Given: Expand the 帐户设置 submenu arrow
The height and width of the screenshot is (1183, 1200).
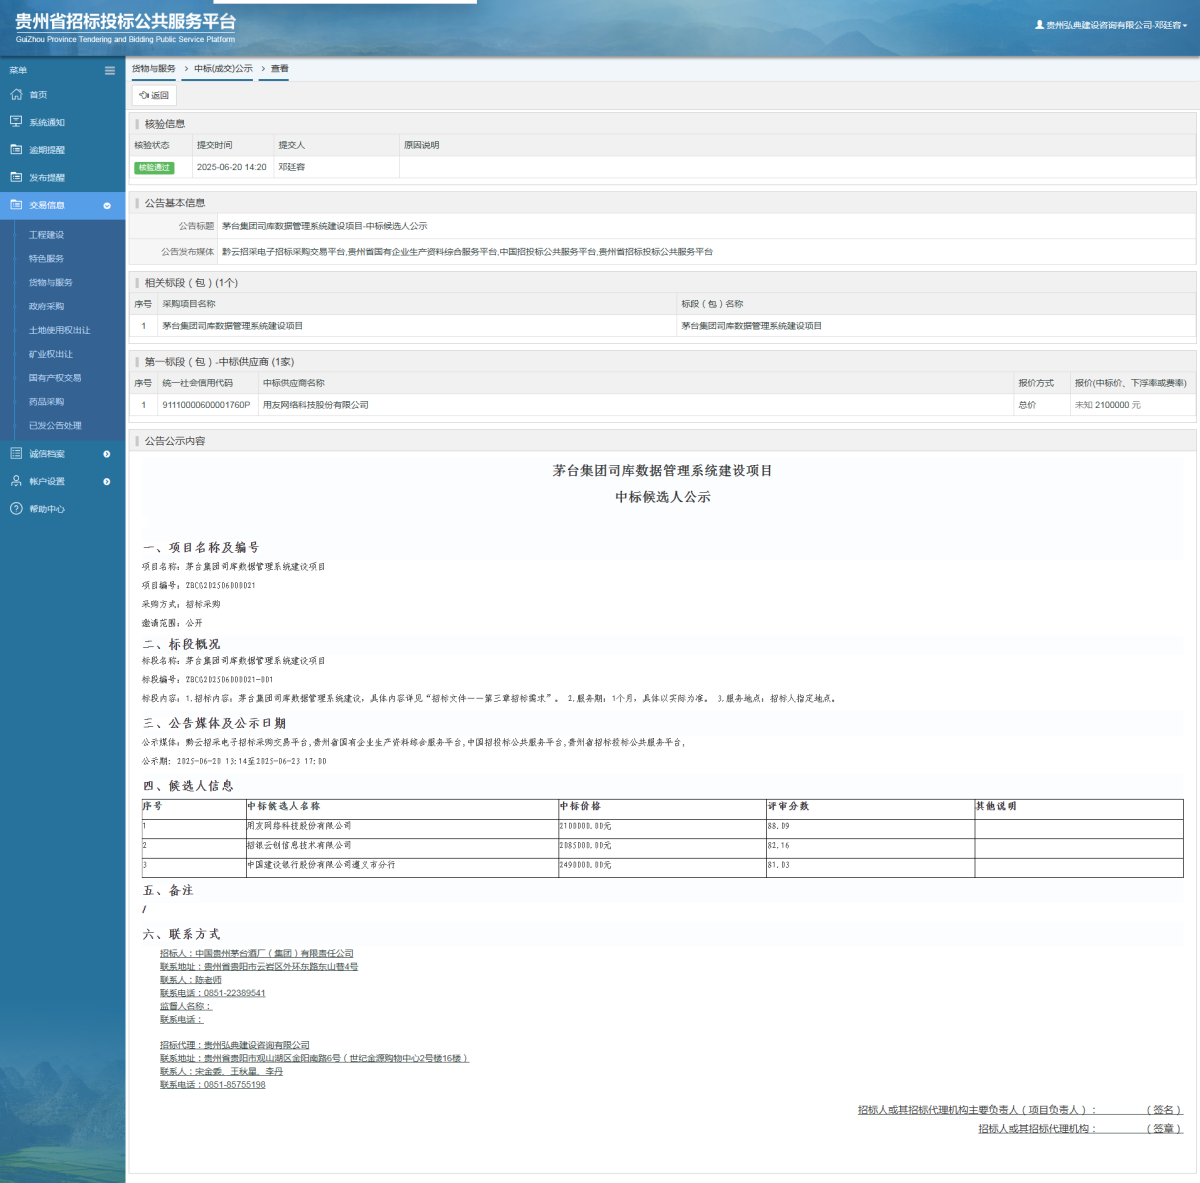Looking at the screenshot, I should (x=107, y=482).
